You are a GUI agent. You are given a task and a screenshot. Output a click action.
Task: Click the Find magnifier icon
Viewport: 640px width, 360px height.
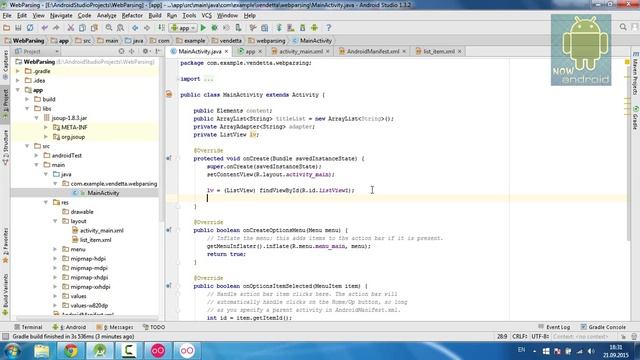coord(109,28)
